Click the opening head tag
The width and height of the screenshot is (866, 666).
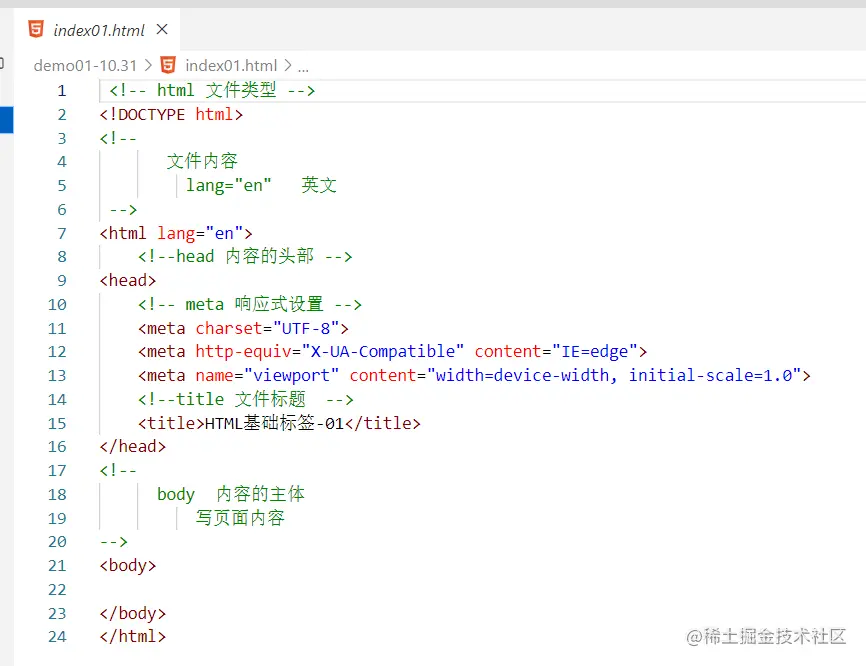click(x=128, y=281)
